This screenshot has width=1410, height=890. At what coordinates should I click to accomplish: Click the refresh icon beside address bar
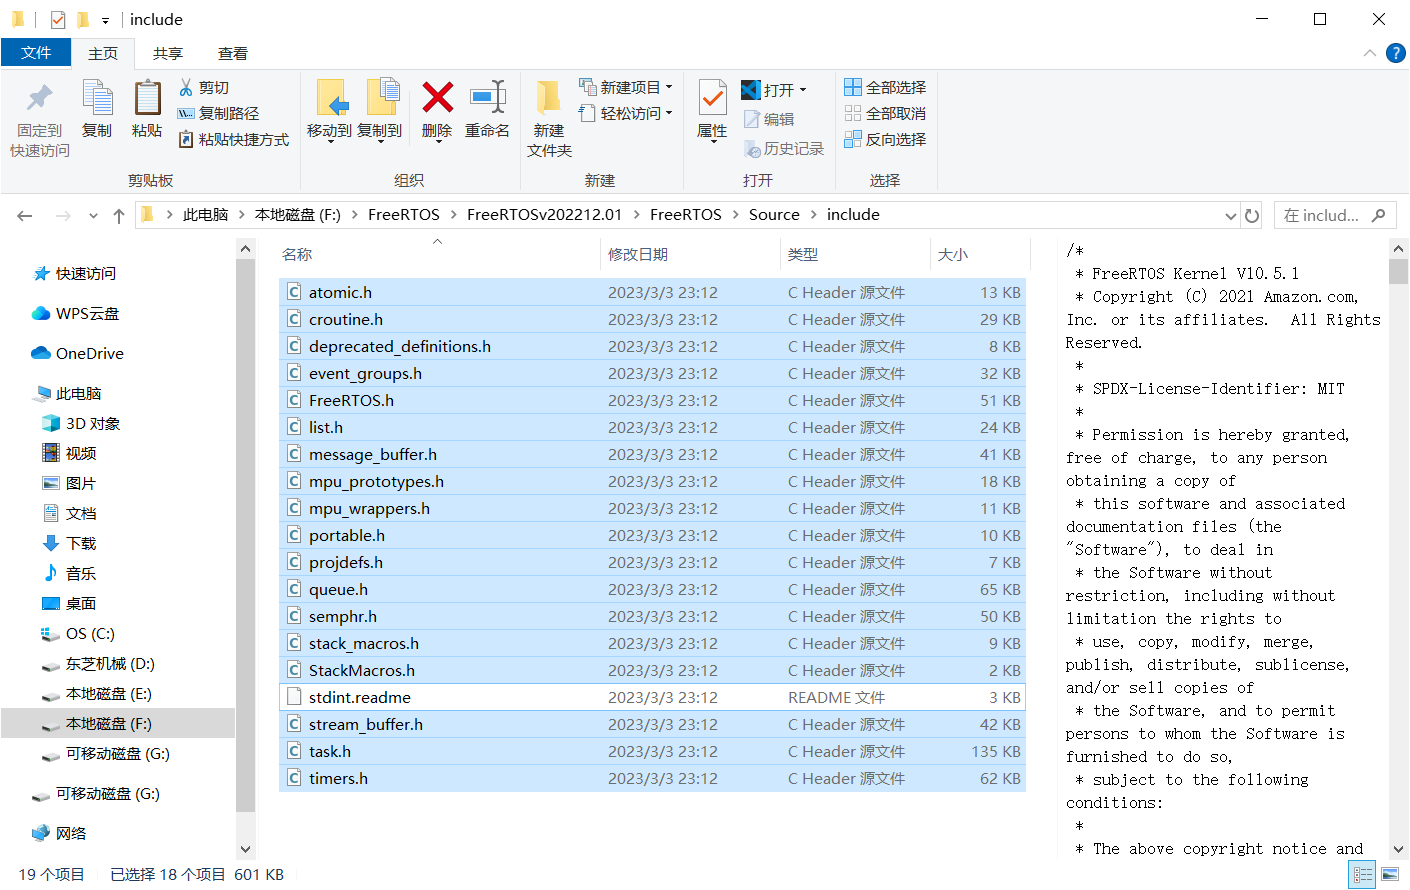pos(1252,215)
